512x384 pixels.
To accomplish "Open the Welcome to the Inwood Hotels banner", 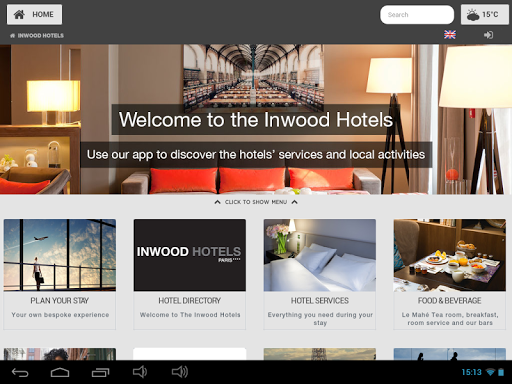I will tap(256, 119).
